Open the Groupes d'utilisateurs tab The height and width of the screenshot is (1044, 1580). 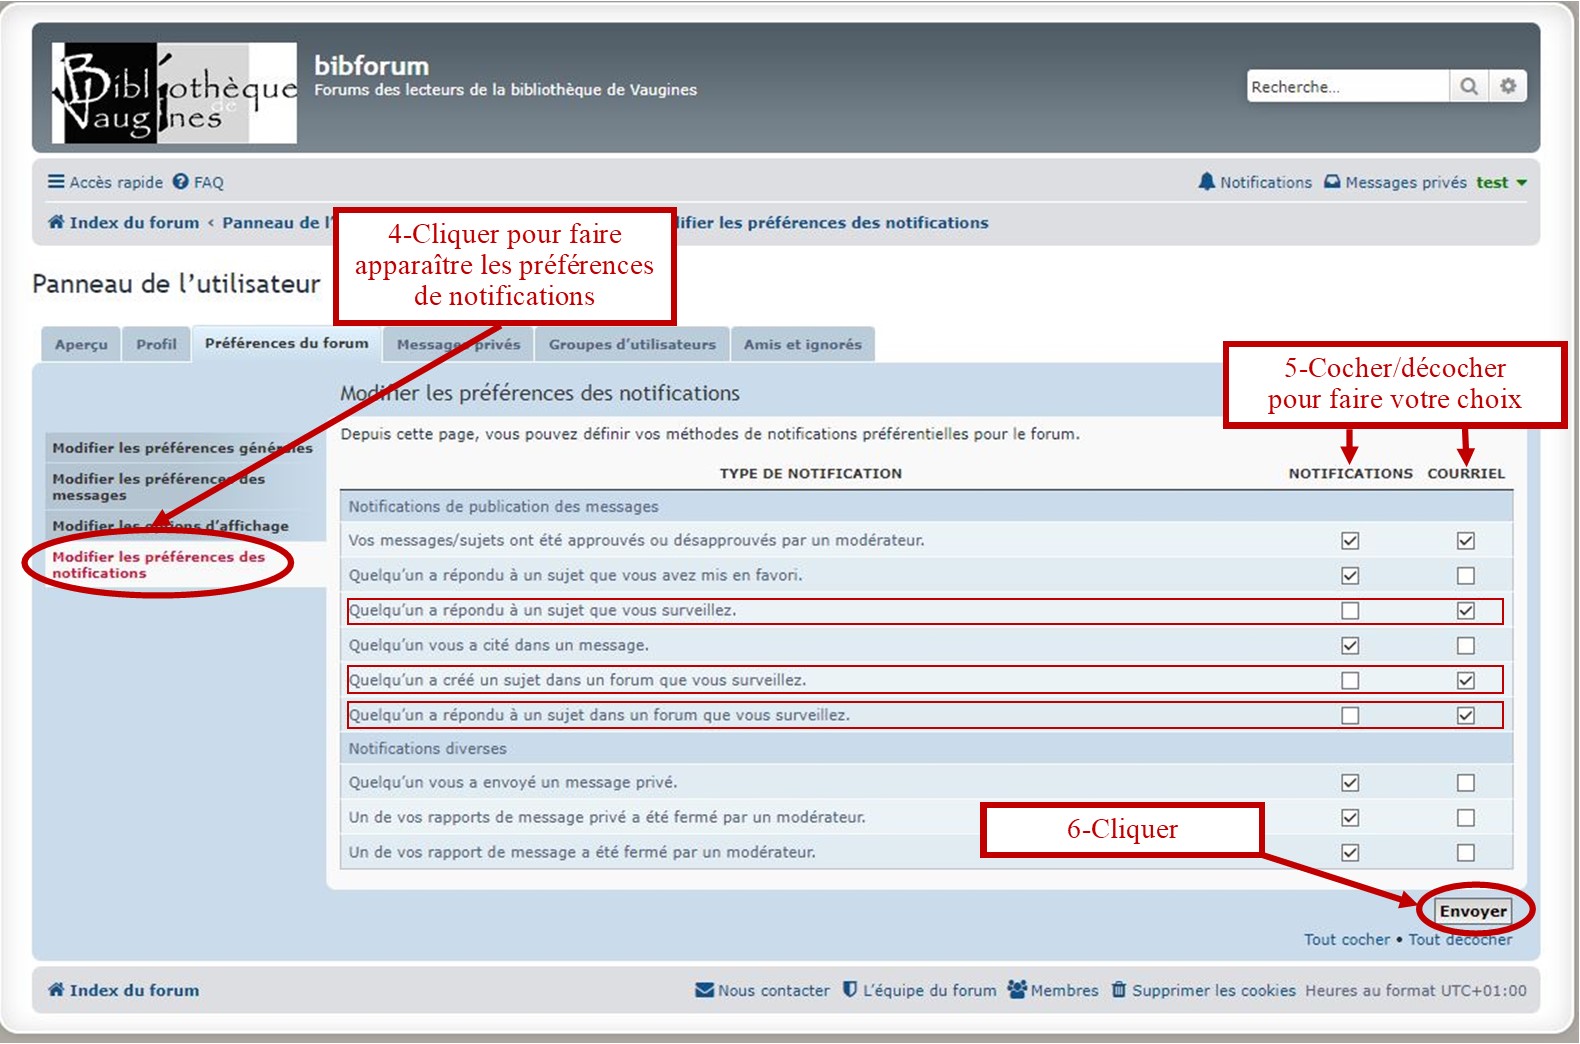point(632,344)
